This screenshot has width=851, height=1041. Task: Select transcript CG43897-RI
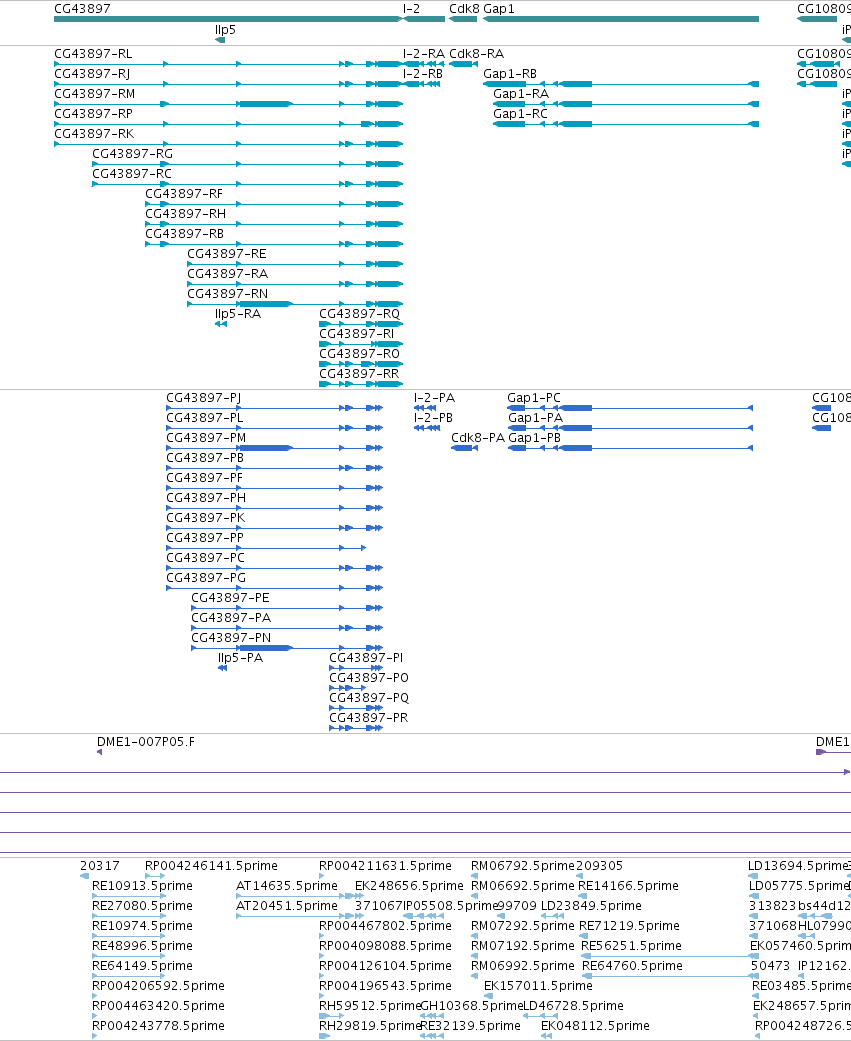point(360,344)
